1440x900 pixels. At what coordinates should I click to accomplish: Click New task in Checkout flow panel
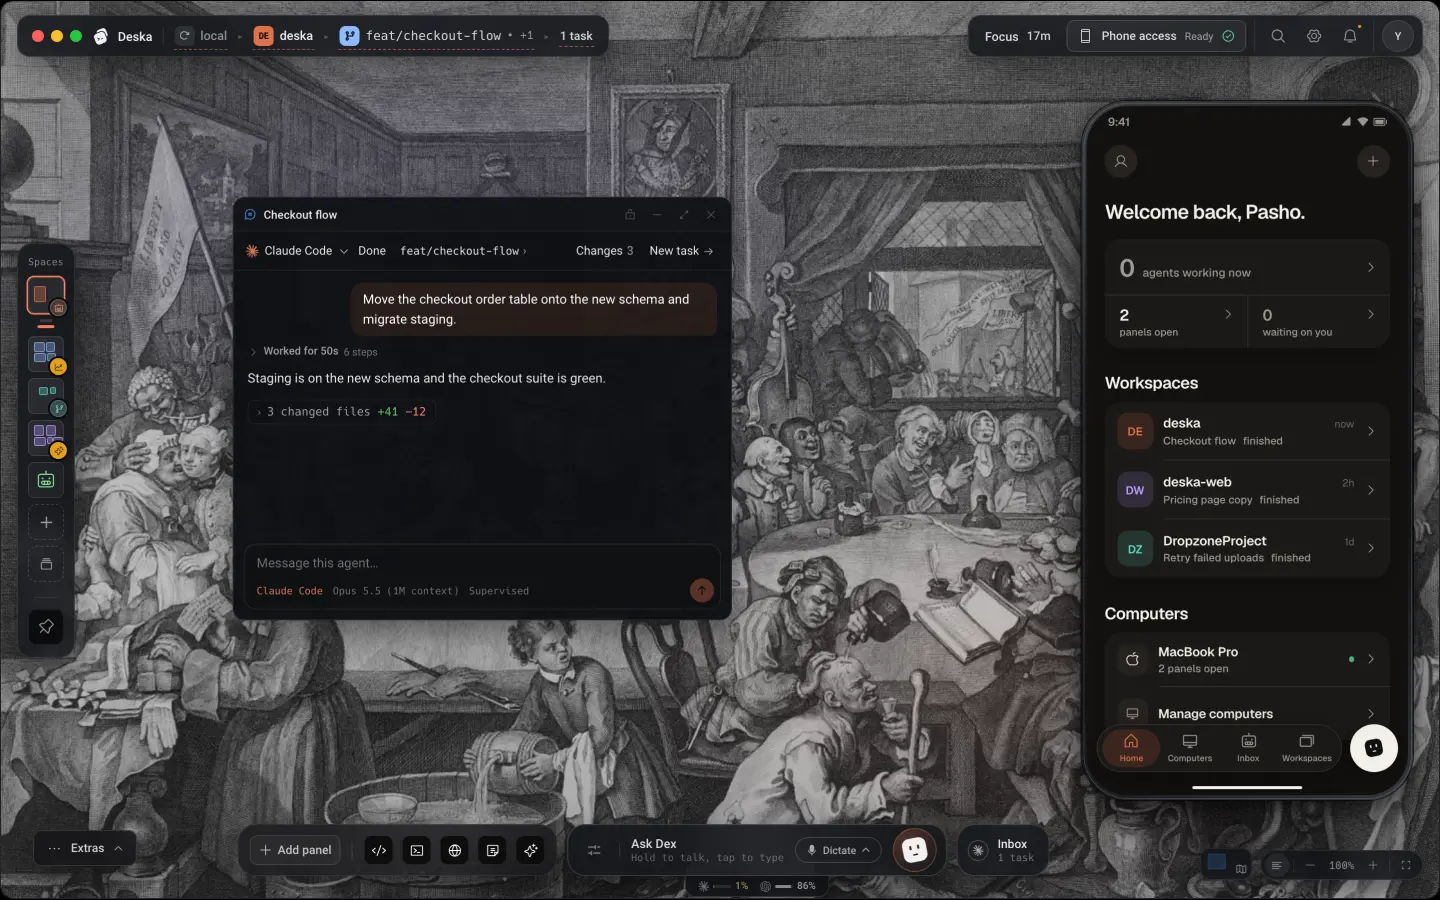point(681,251)
